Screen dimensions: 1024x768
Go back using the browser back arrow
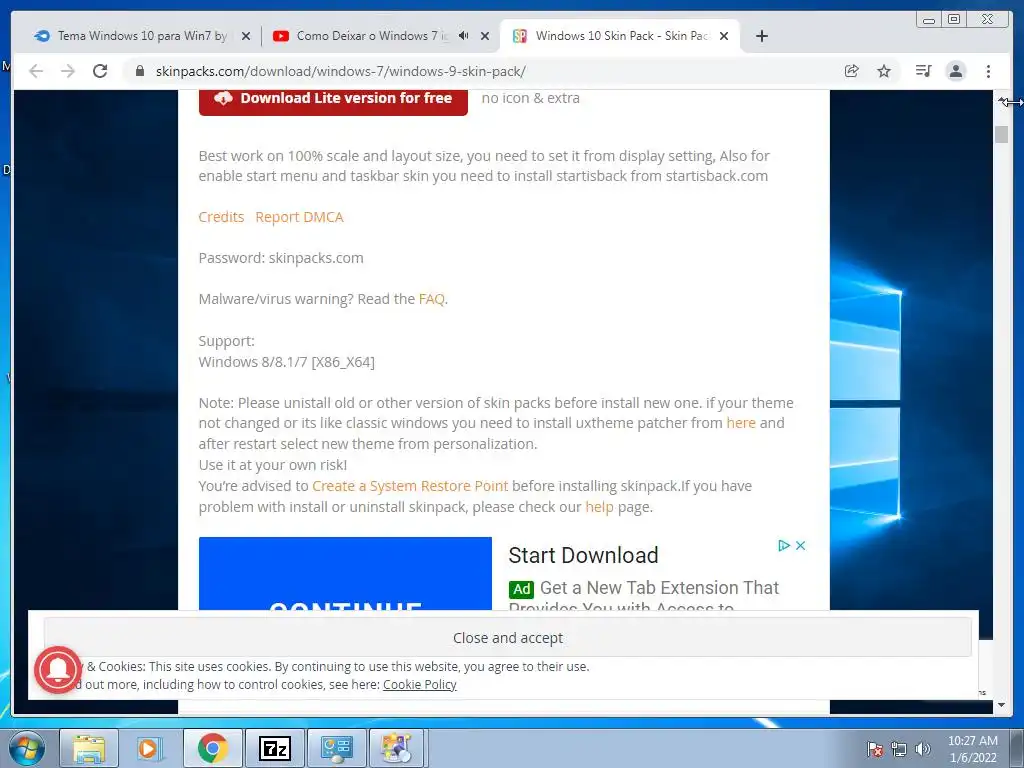click(36, 71)
